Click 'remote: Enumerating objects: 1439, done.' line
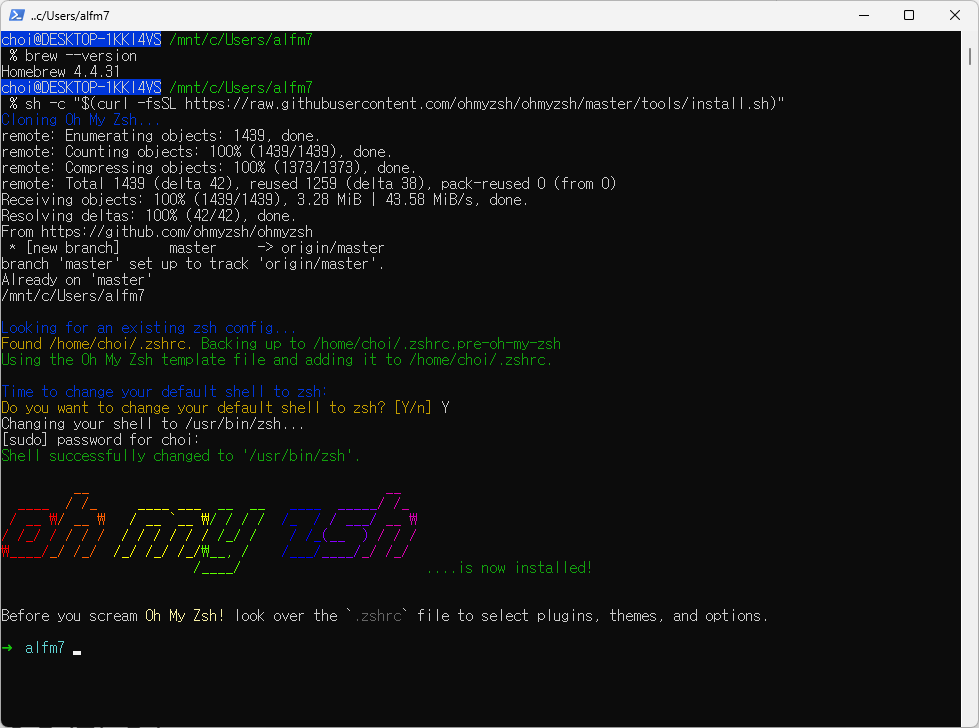979x728 pixels. (160, 135)
